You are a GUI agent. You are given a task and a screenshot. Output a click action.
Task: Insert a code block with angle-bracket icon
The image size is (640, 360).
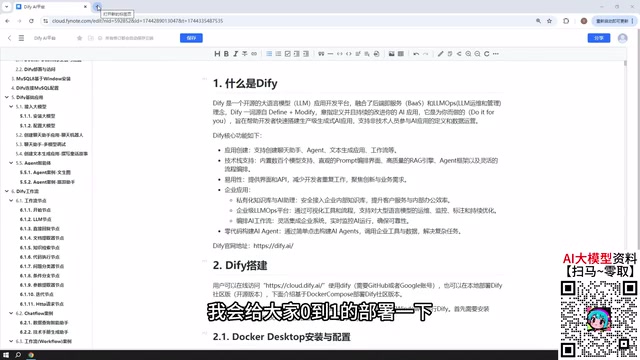(x=349, y=54)
